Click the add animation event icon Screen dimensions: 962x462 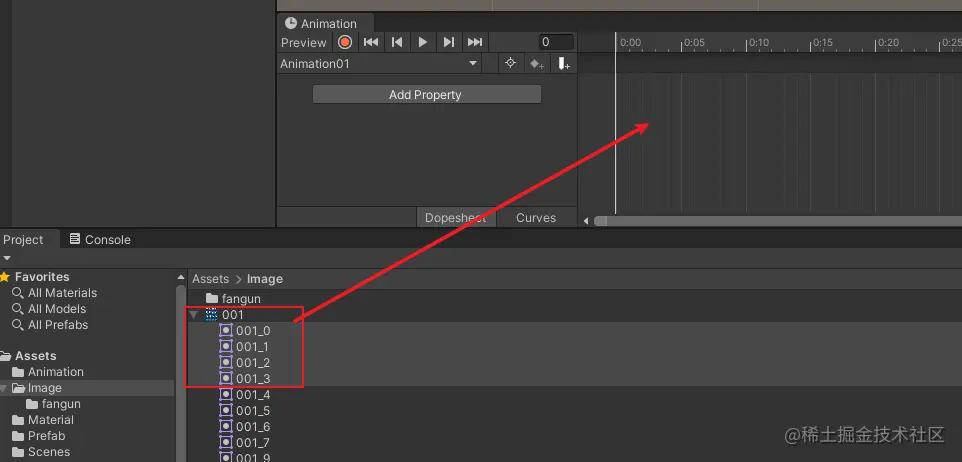click(564, 64)
